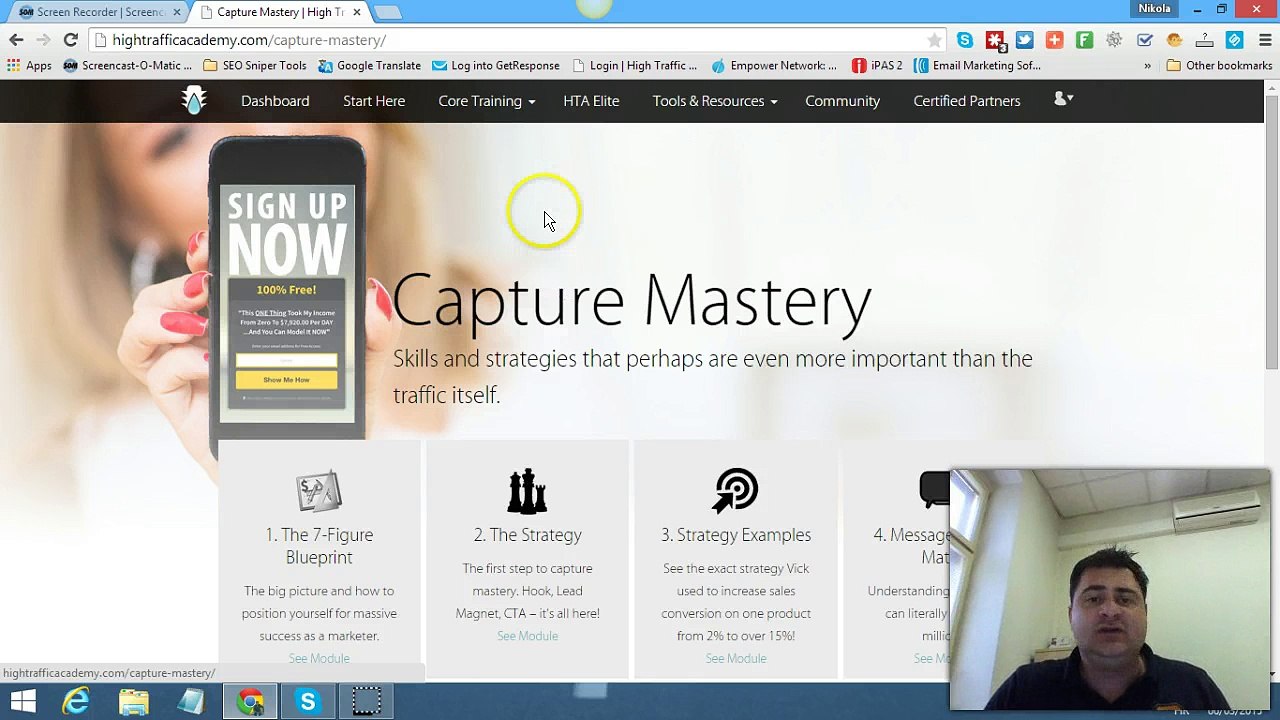Viewport: 1280px width, 720px height.
Task: Open the user account menu icon
Action: tap(1063, 99)
